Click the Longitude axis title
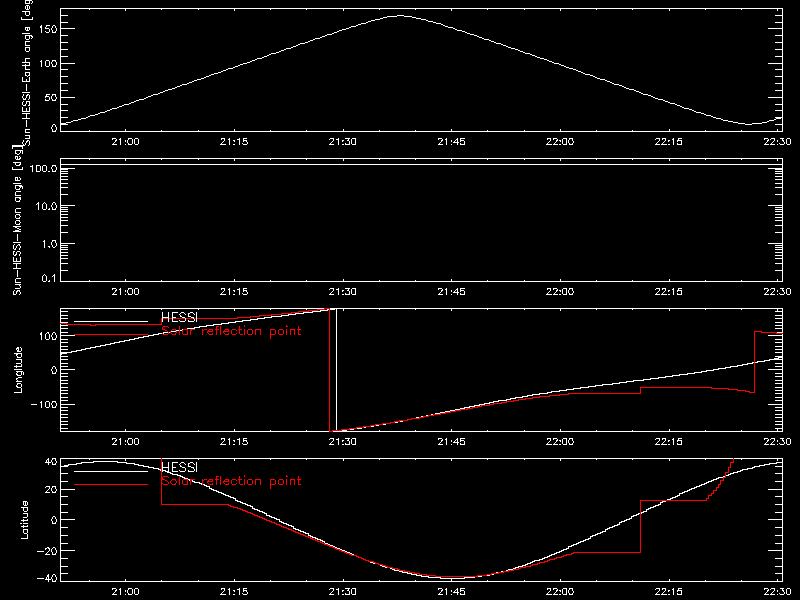The width and height of the screenshot is (800, 600). click(x=18, y=370)
